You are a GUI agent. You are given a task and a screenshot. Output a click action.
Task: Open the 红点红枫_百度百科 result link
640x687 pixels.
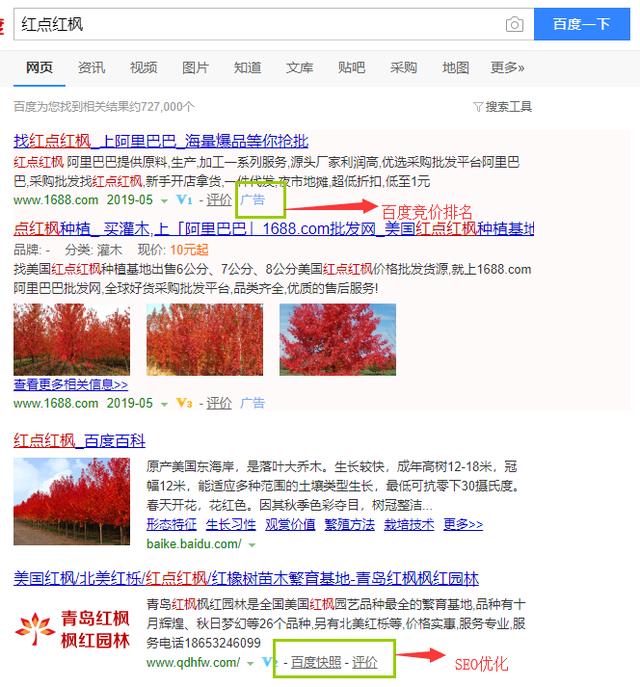[x=79, y=440]
